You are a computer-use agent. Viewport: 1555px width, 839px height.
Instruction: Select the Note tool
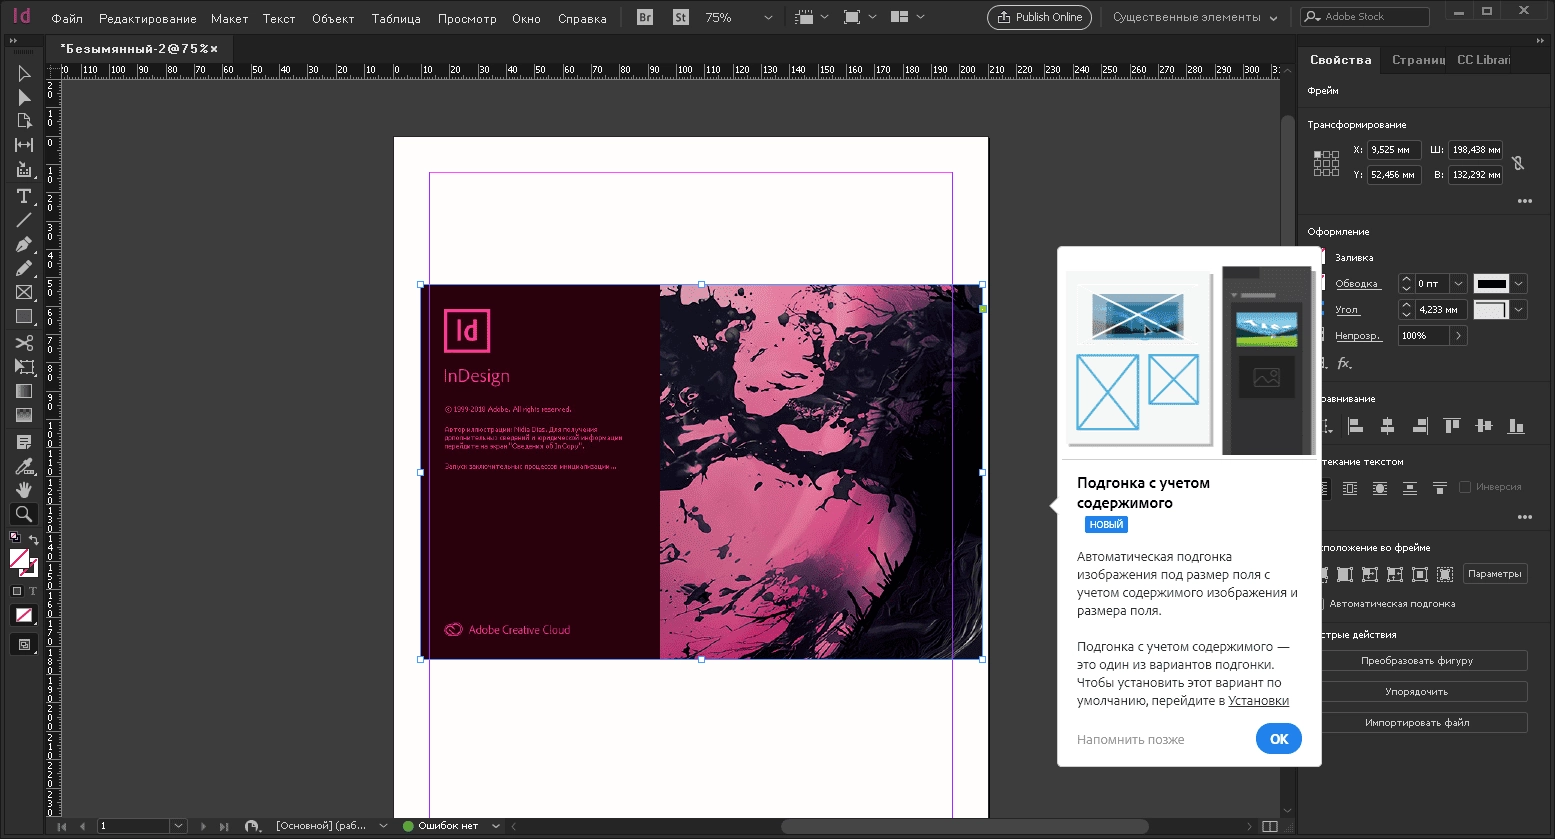(x=24, y=441)
